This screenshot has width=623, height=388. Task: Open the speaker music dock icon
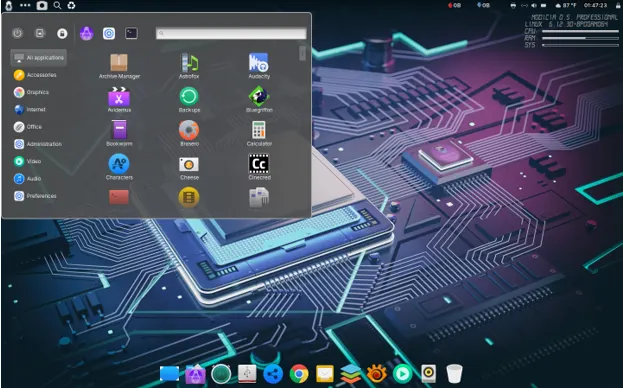click(428, 374)
